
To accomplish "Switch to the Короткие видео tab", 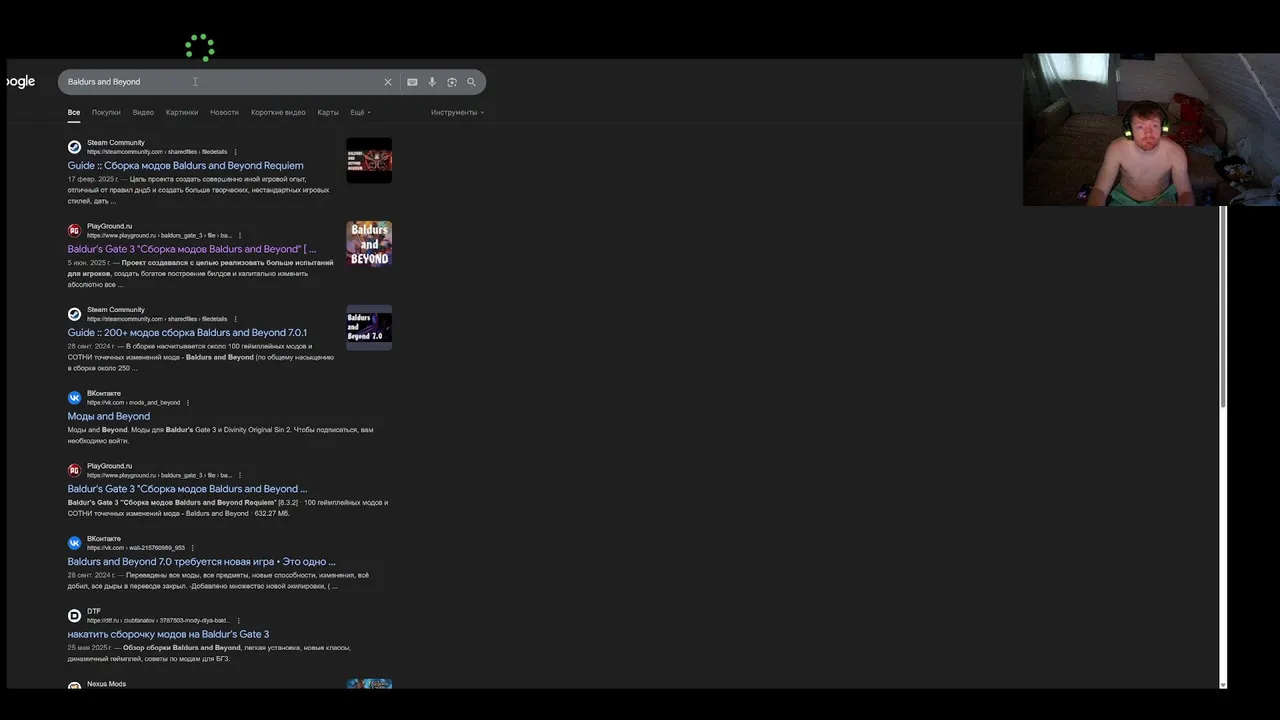I will coord(278,112).
